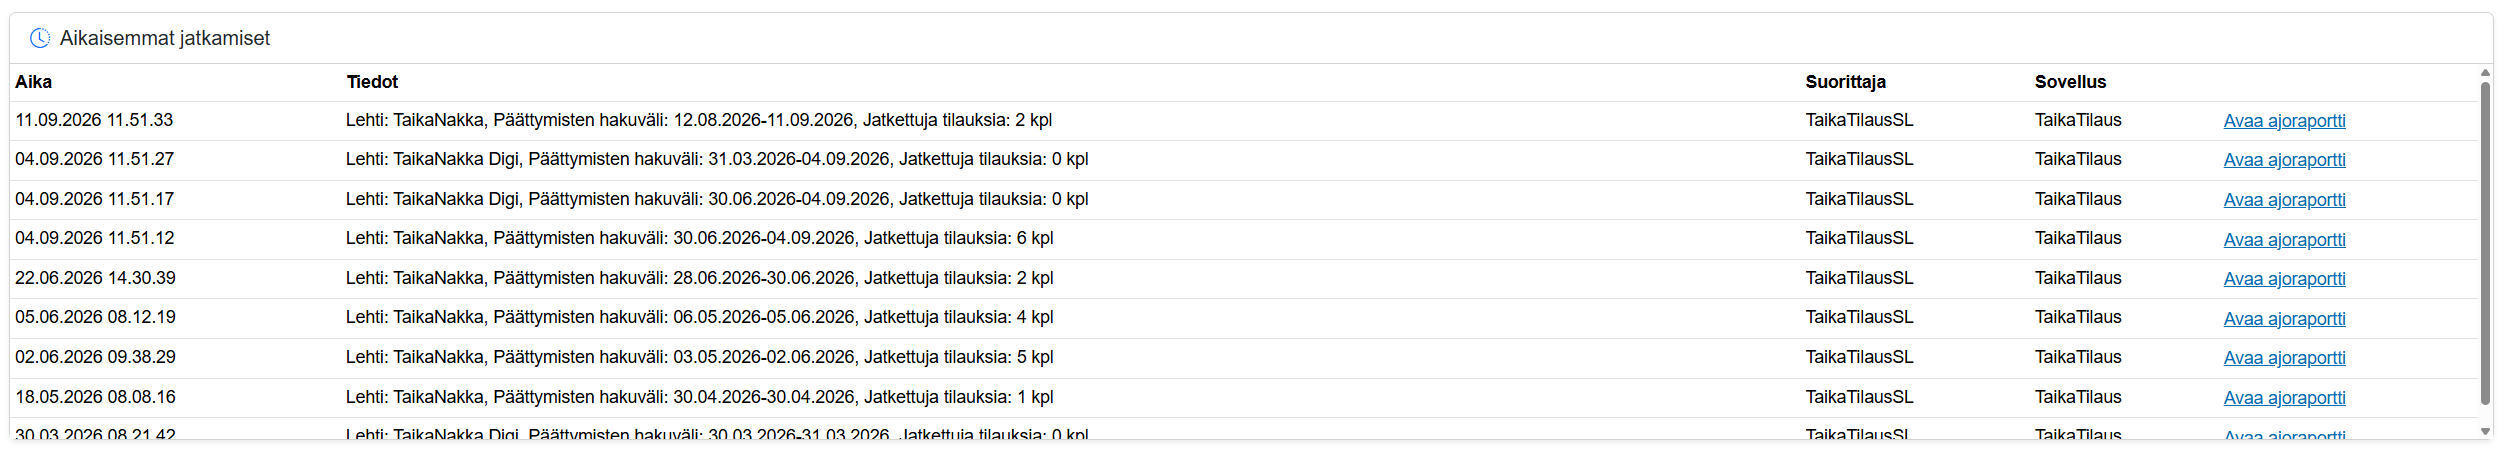Open ajoraportti for 22.06.2026 14.30.39 run
The height and width of the screenshot is (454, 2511).
click(x=2284, y=279)
